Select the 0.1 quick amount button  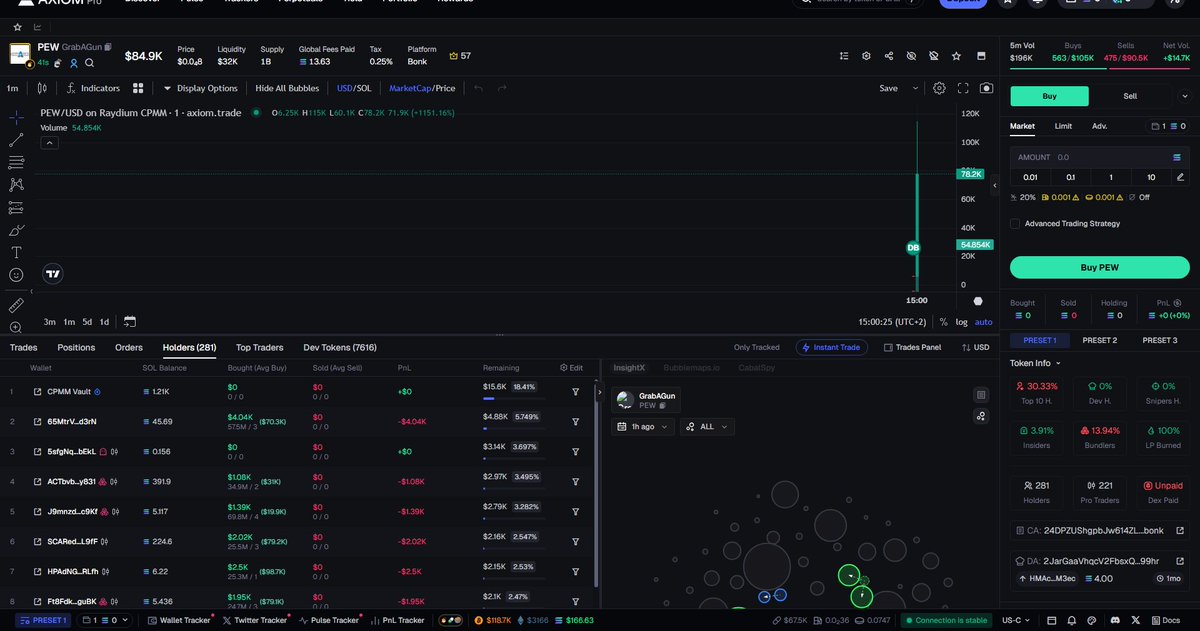pyautogui.click(x=1070, y=177)
